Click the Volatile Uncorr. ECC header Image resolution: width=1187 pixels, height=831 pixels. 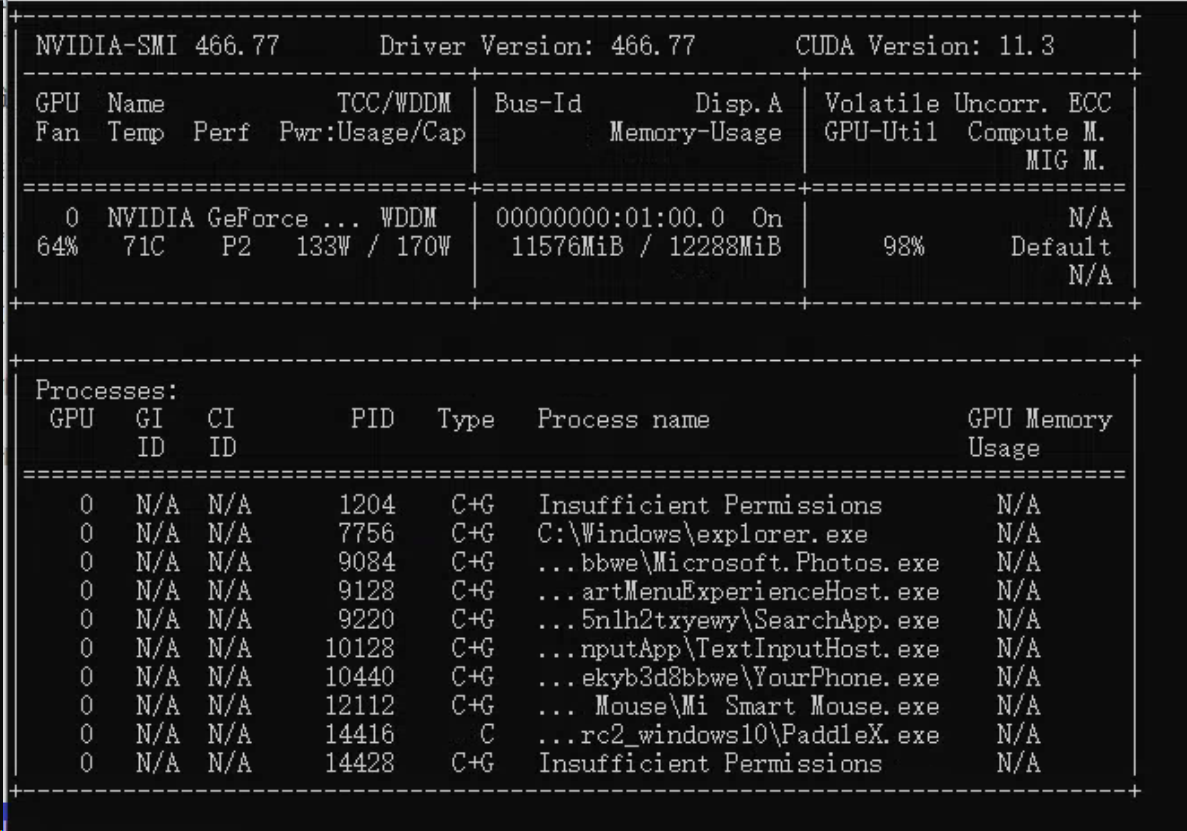967,104
